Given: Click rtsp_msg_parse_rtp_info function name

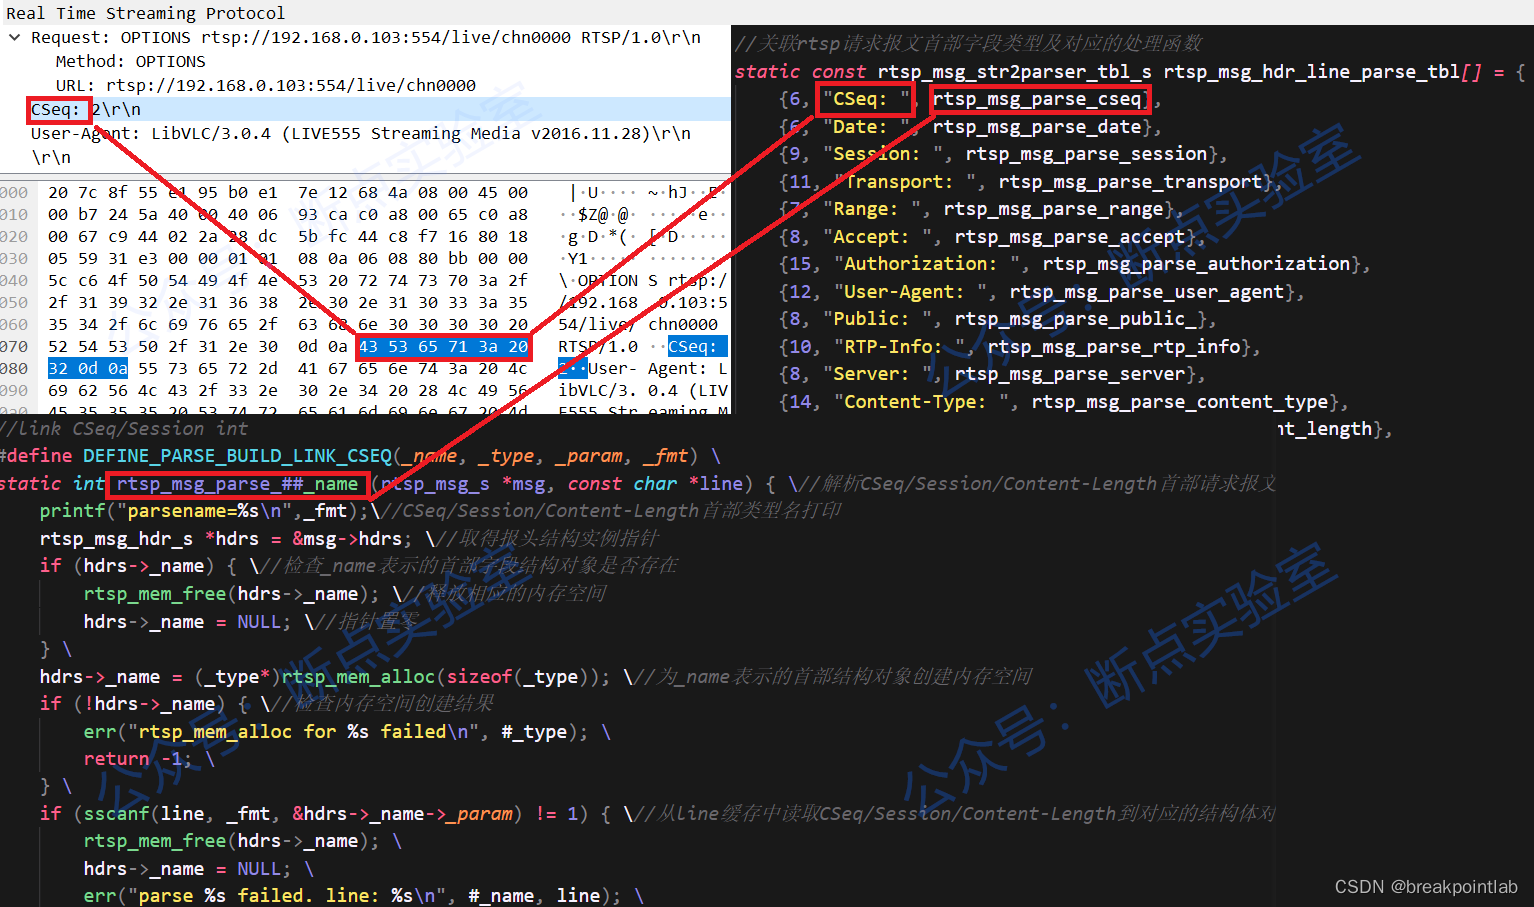Looking at the screenshot, I should click(1114, 347).
